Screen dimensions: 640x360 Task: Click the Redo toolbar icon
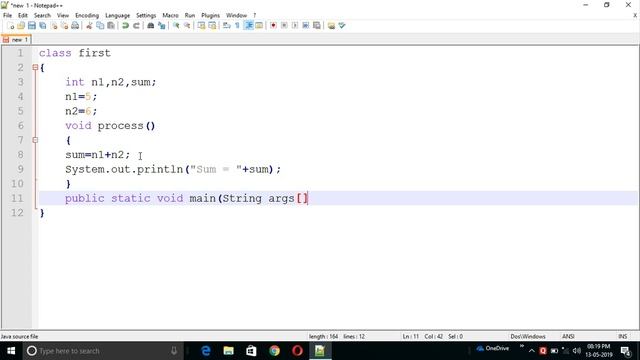click(136, 26)
